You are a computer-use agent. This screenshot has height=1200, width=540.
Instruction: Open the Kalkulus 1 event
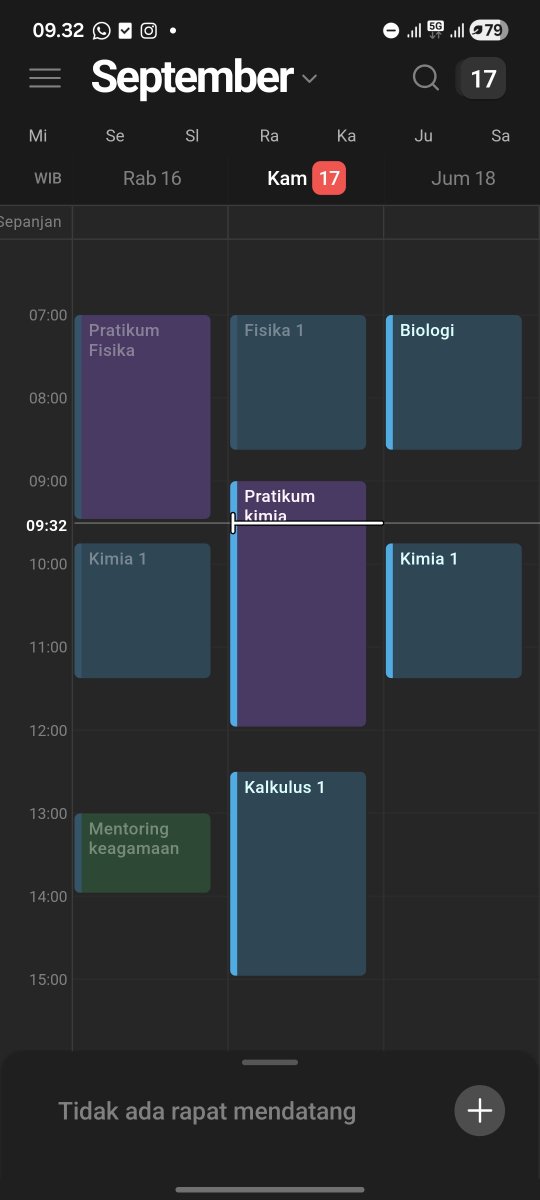[298, 874]
